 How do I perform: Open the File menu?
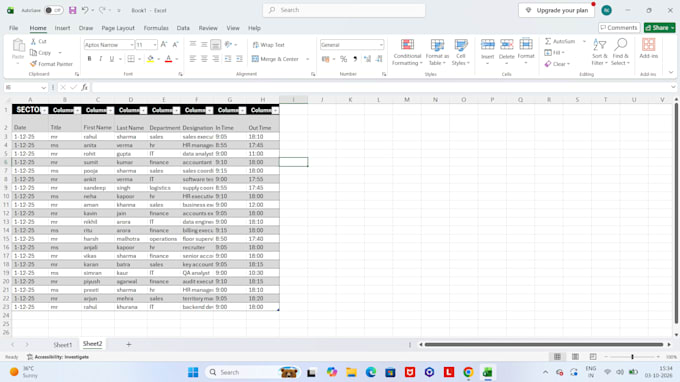(13, 28)
